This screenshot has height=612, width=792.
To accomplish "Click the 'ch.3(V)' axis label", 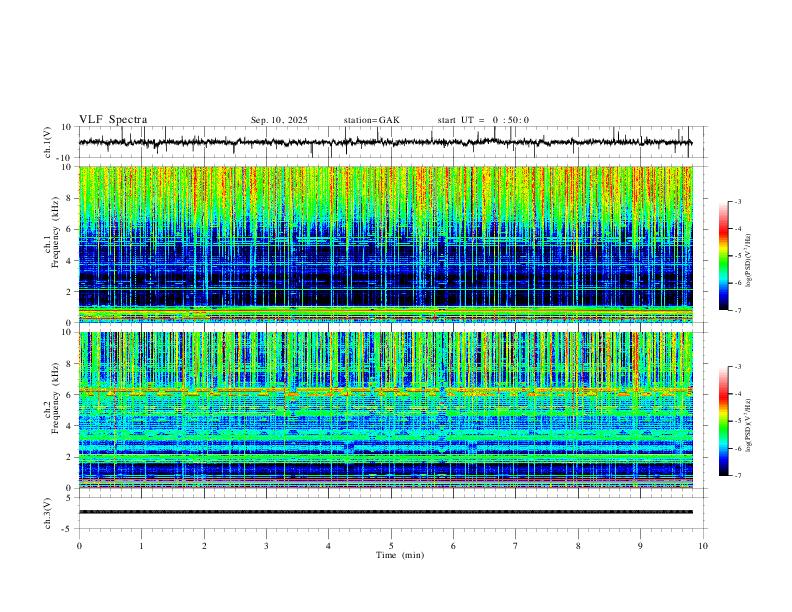I will (x=48, y=514).
